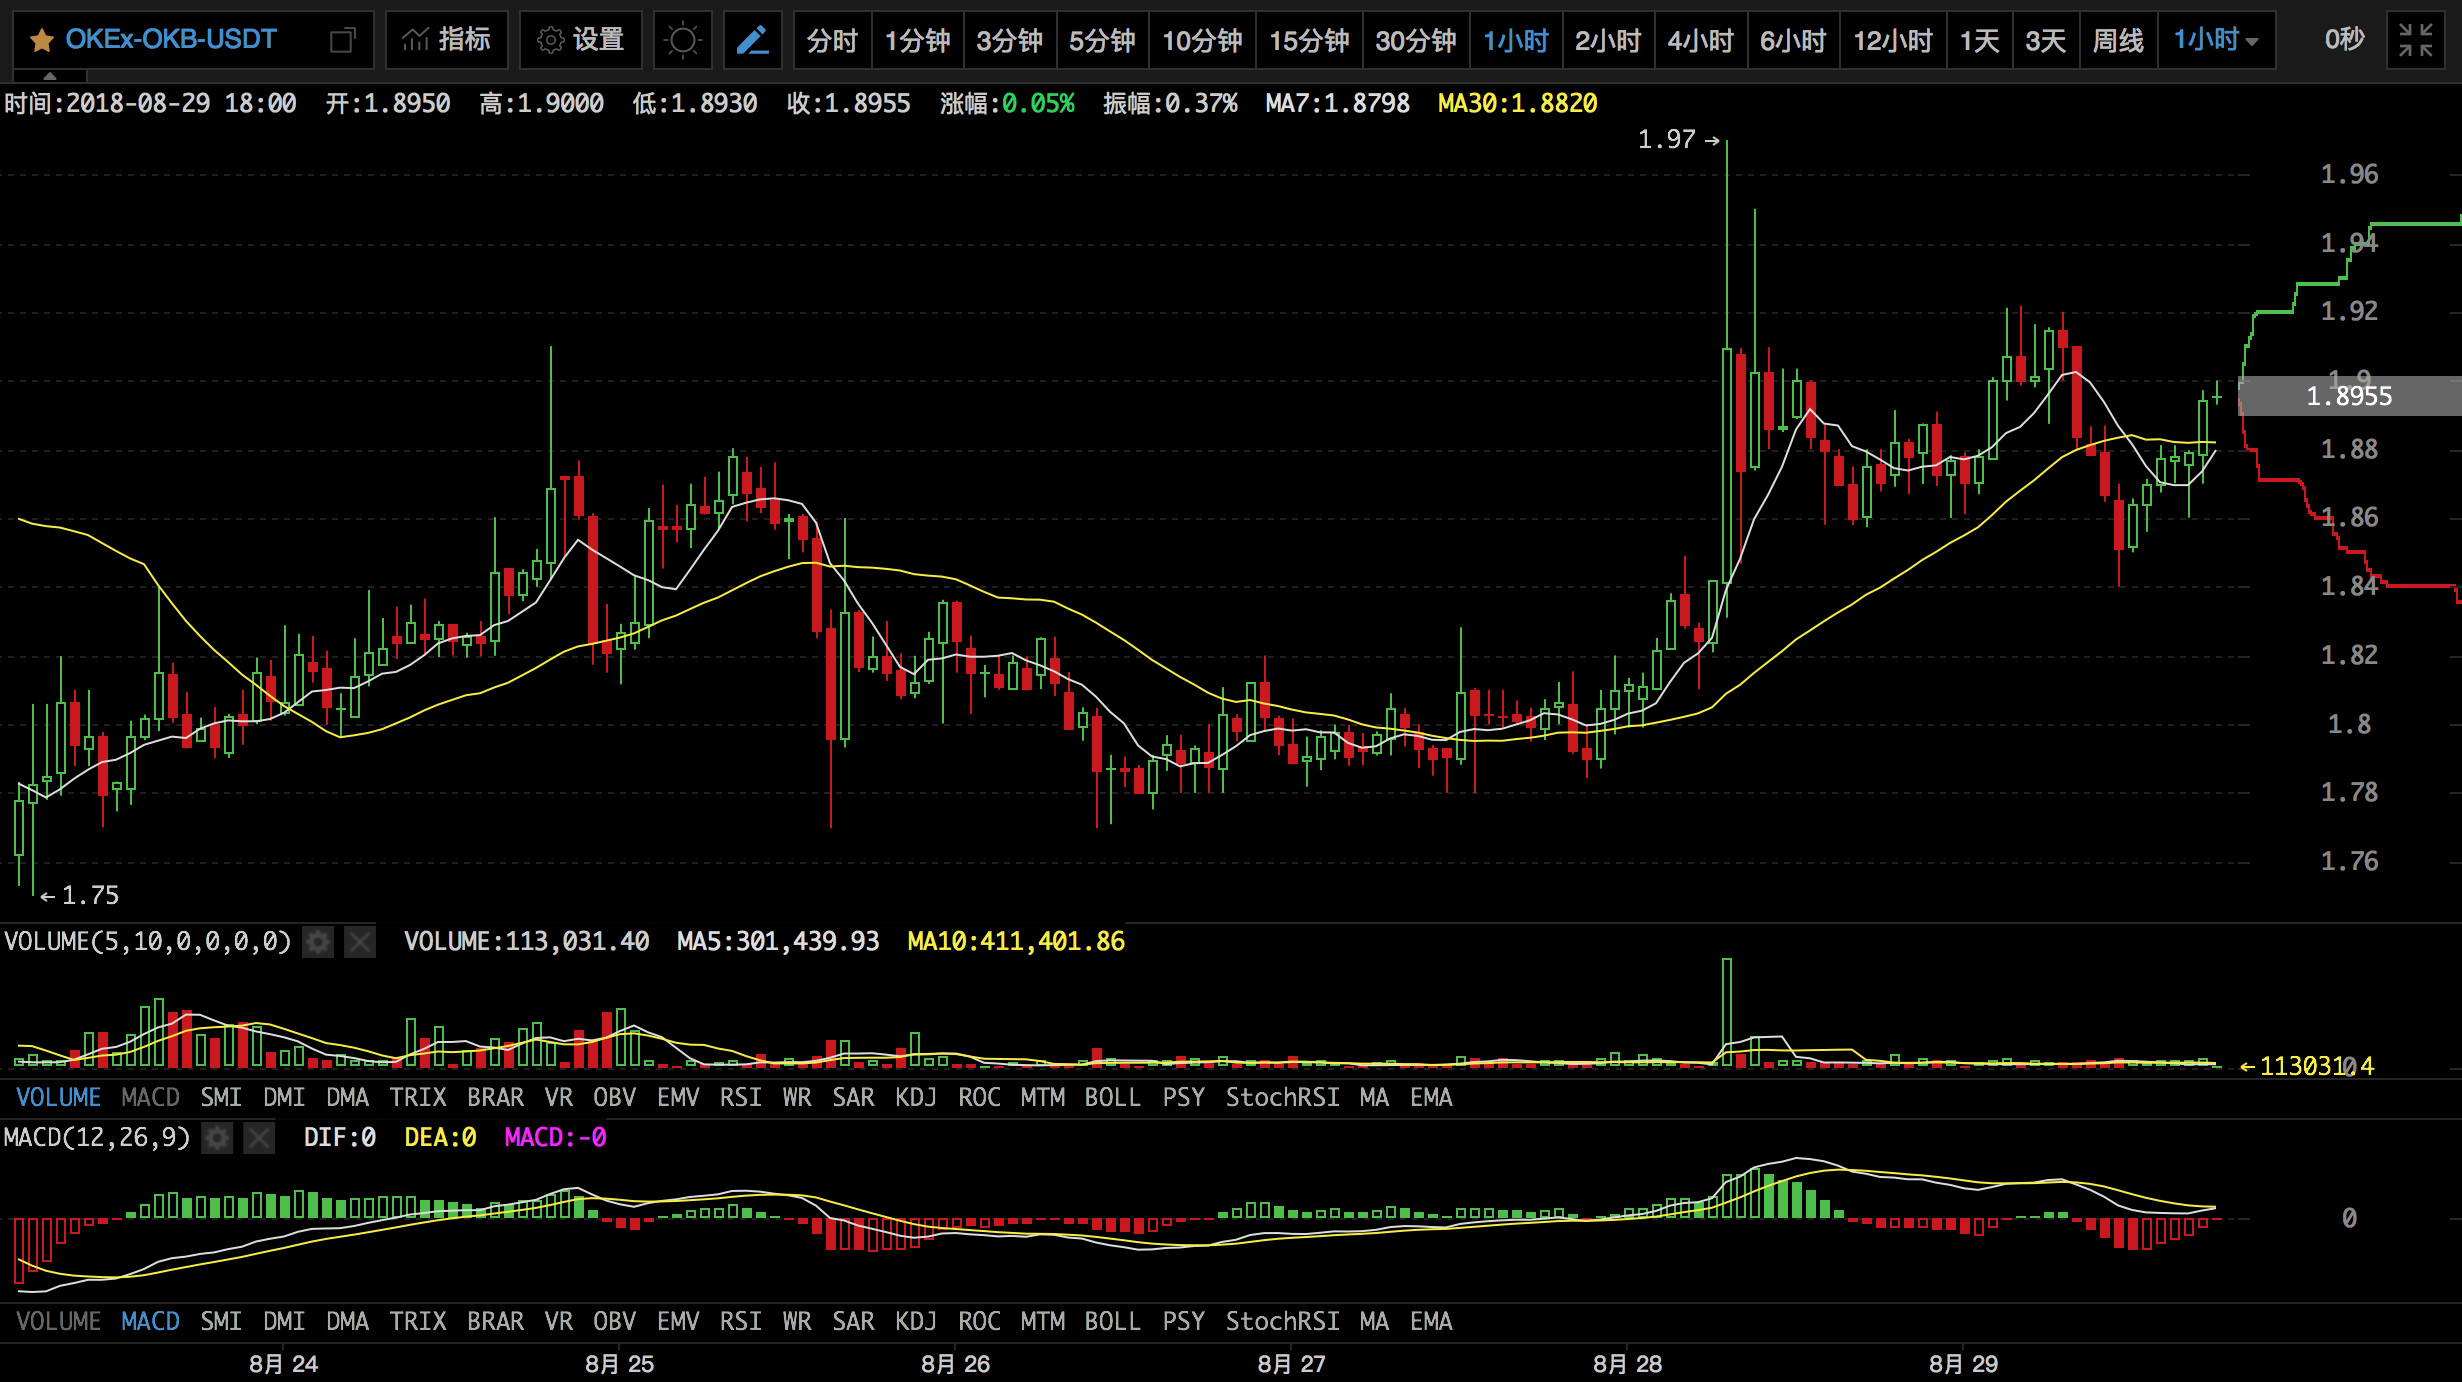Select MTM in the MACD panel tabs
Screen dimensions: 2462x1382
(1043, 1321)
